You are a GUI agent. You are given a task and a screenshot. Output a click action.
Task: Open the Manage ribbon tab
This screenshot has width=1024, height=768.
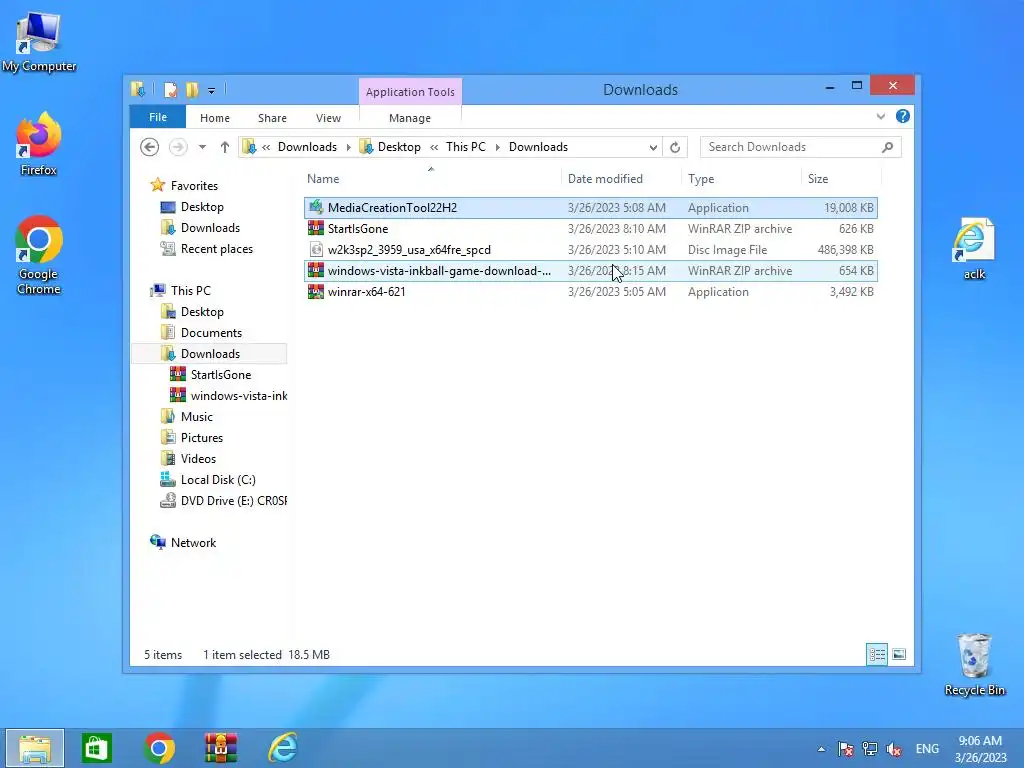click(x=410, y=118)
